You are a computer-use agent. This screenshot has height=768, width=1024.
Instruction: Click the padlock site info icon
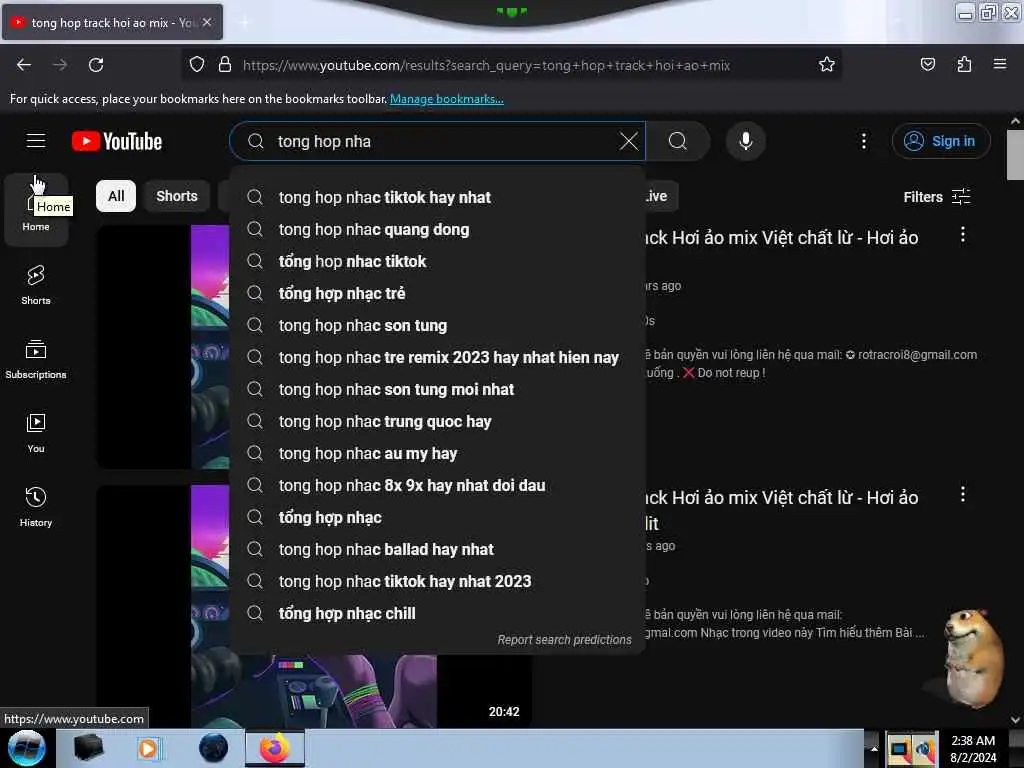pyautogui.click(x=225, y=65)
